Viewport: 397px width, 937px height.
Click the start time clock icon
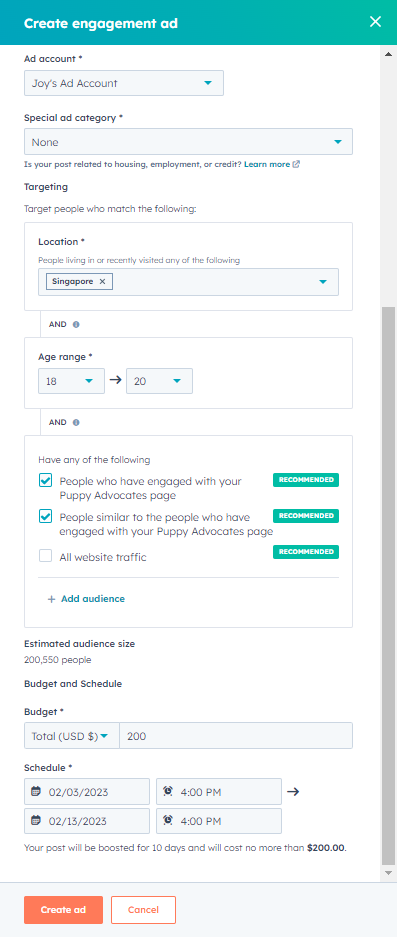(x=168, y=791)
